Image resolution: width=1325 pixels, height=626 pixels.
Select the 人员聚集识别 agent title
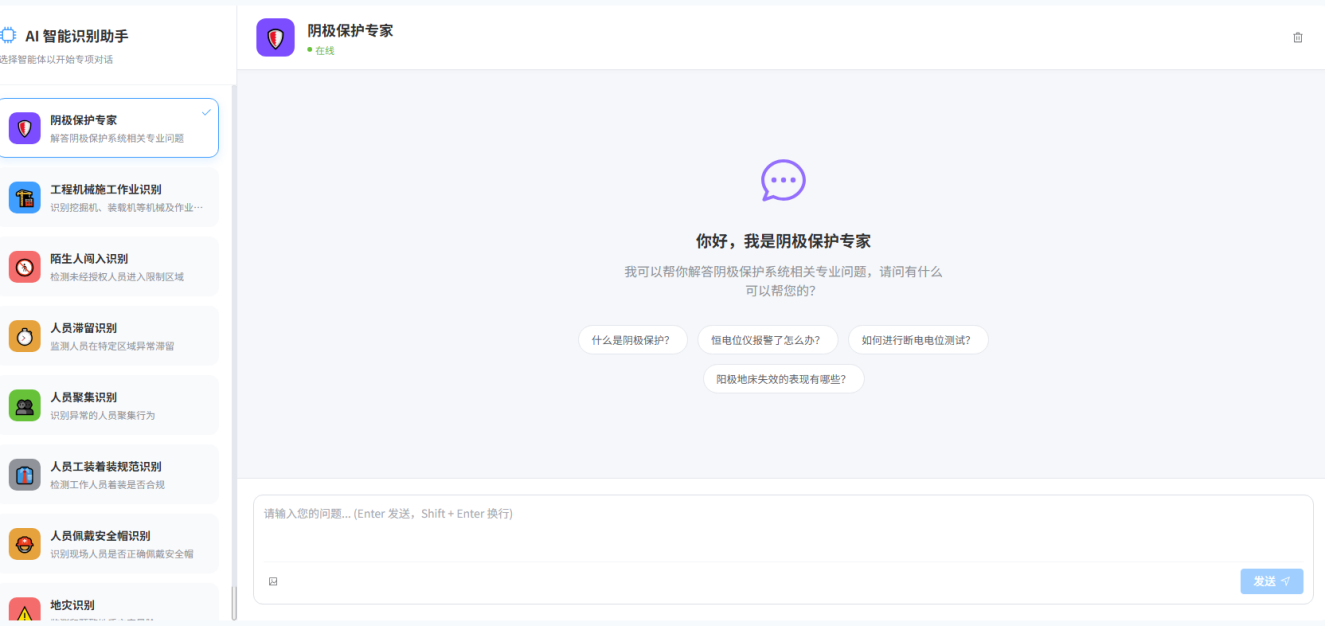coord(84,397)
